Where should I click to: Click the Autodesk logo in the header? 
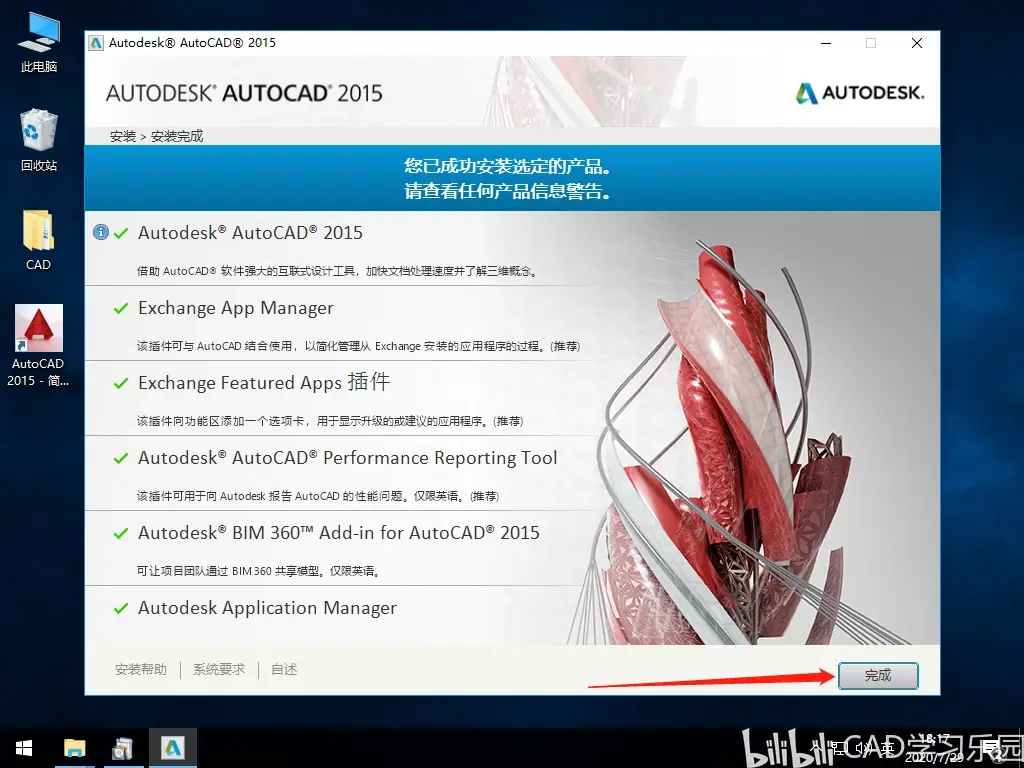(859, 93)
